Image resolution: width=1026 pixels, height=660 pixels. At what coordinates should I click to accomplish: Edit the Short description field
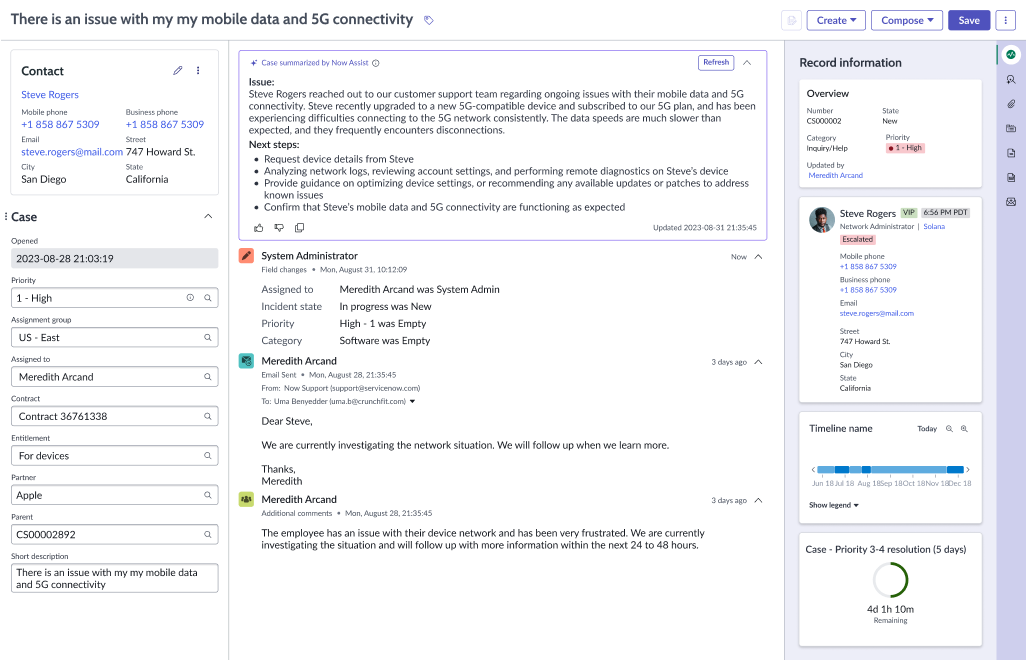[115, 578]
